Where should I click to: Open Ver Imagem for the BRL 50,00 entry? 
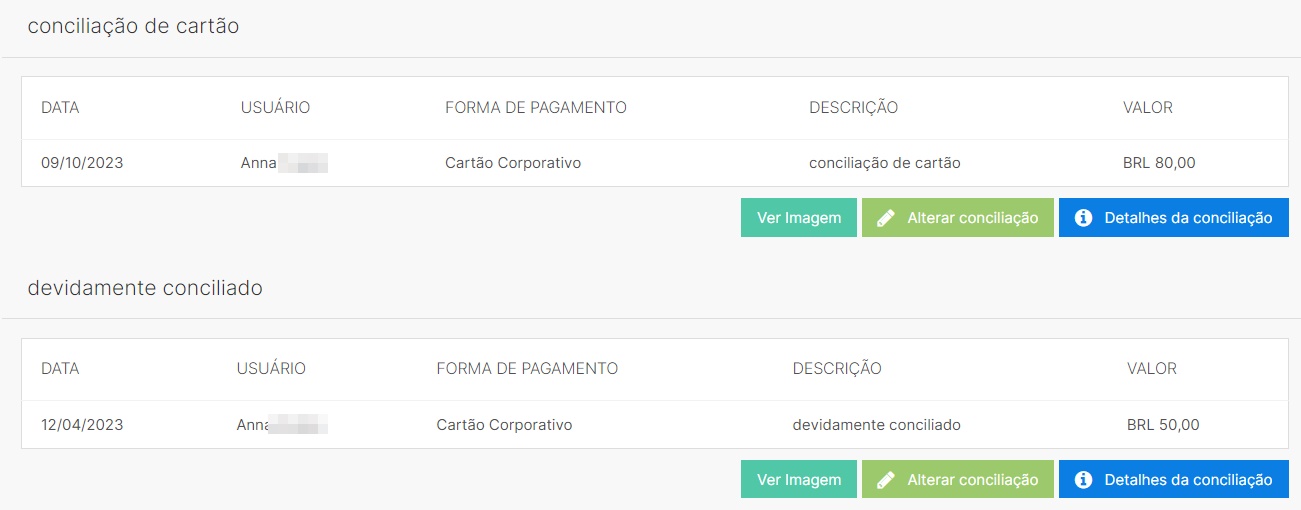pyautogui.click(x=798, y=480)
